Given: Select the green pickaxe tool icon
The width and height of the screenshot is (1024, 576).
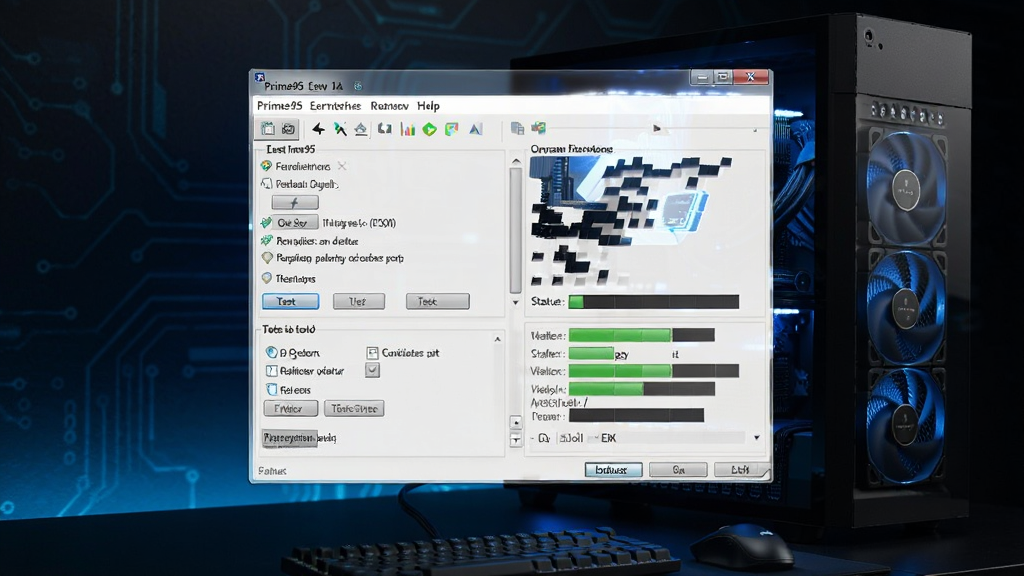Looking at the screenshot, I should [x=340, y=129].
